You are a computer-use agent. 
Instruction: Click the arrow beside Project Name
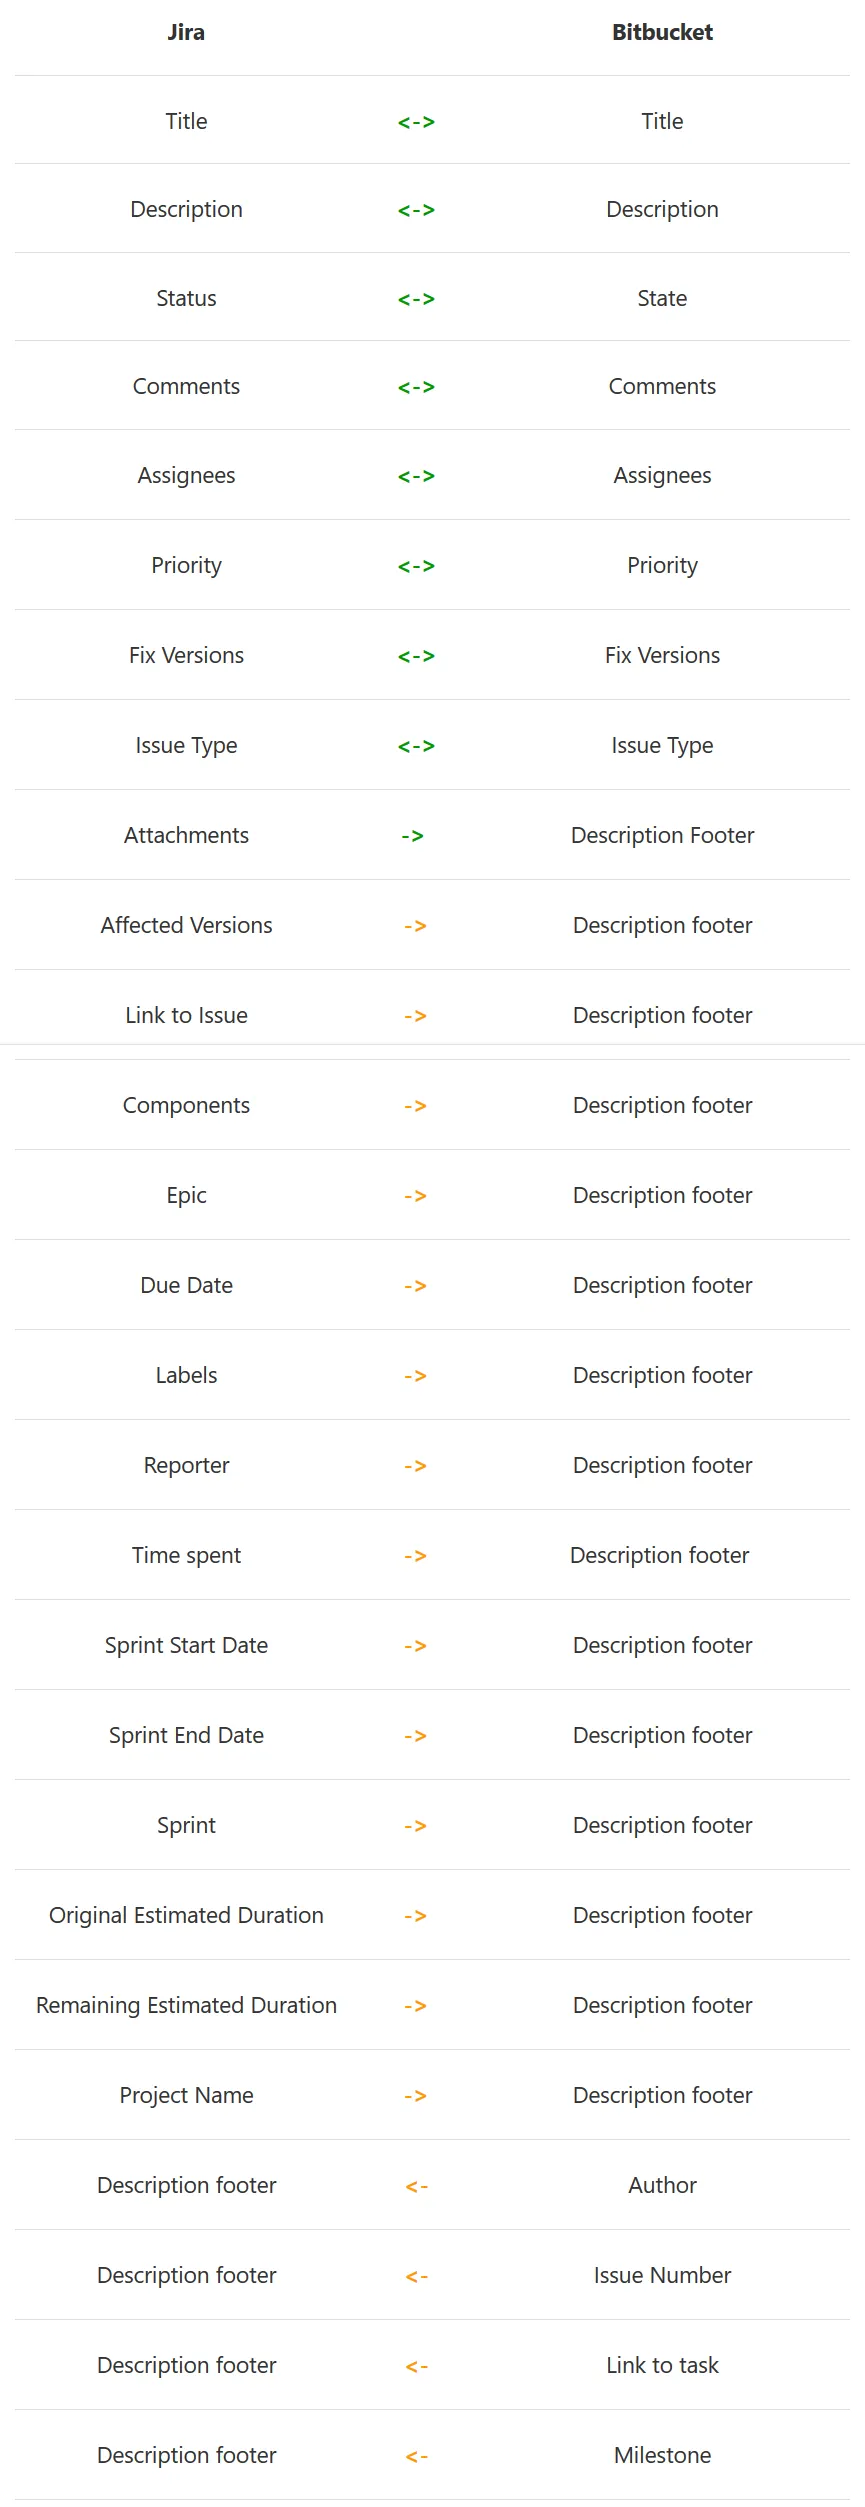coord(415,2096)
